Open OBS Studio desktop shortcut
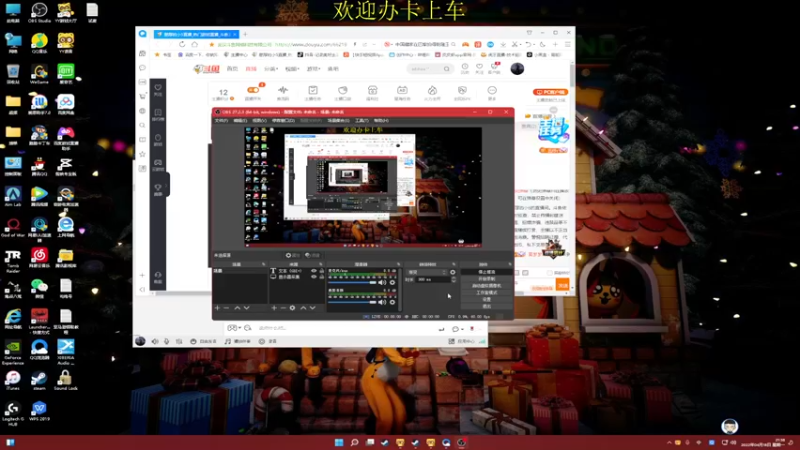The width and height of the screenshot is (800, 450). pos(39,12)
